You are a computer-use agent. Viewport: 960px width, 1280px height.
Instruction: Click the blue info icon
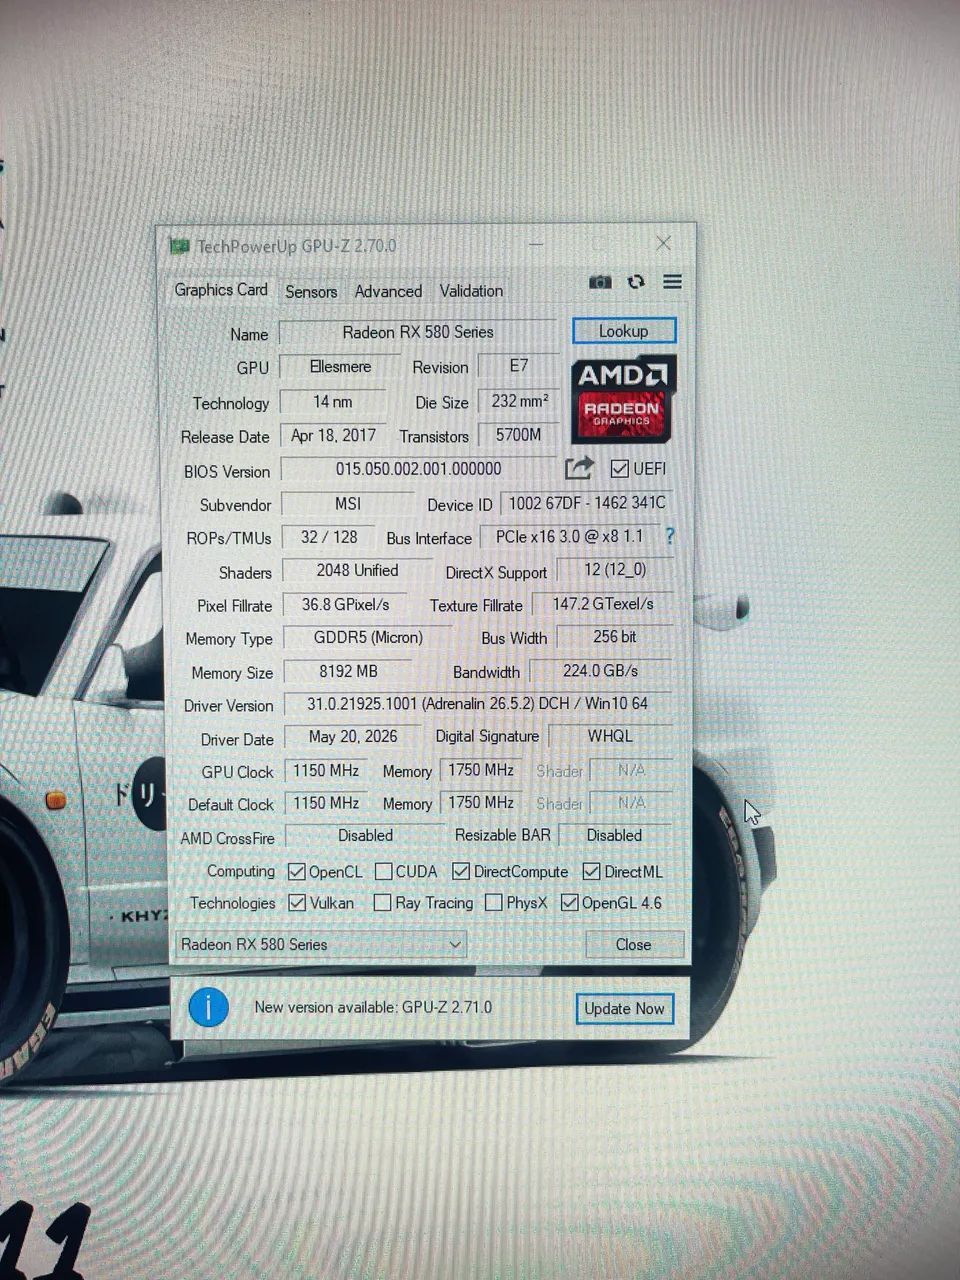coord(209,1007)
